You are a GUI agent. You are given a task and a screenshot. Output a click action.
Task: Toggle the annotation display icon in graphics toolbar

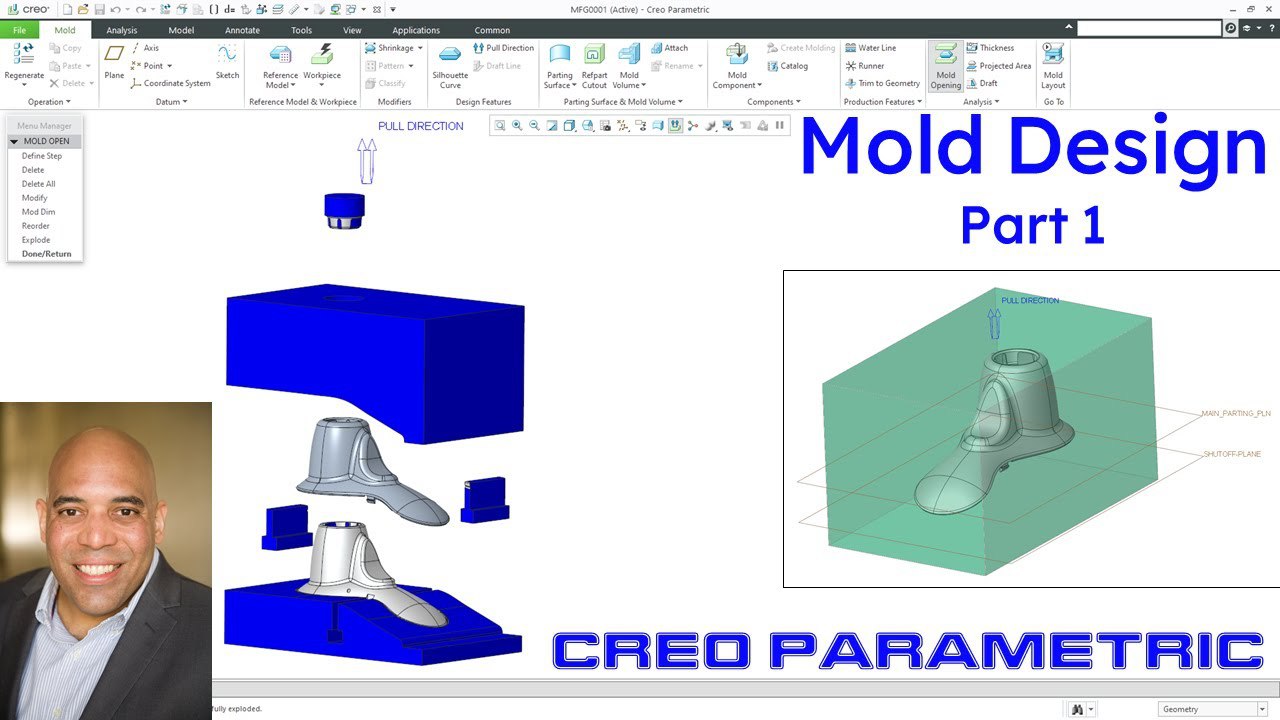pyautogui.click(x=640, y=125)
